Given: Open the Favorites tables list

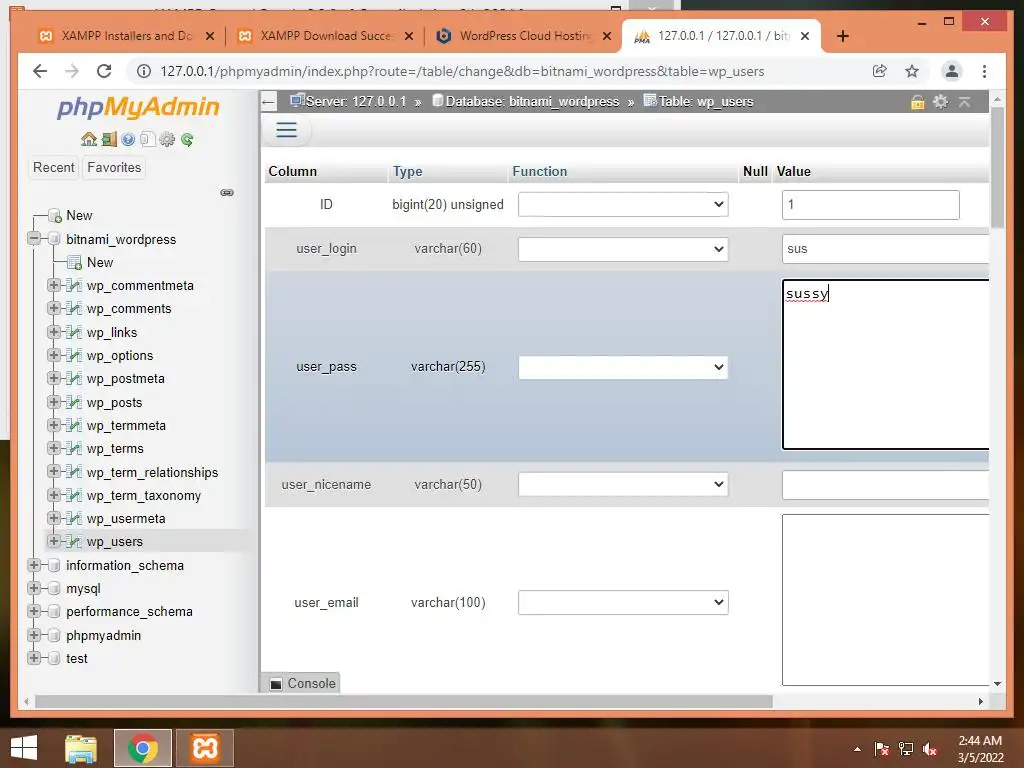Looking at the screenshot, I should (x=114, y=168).
